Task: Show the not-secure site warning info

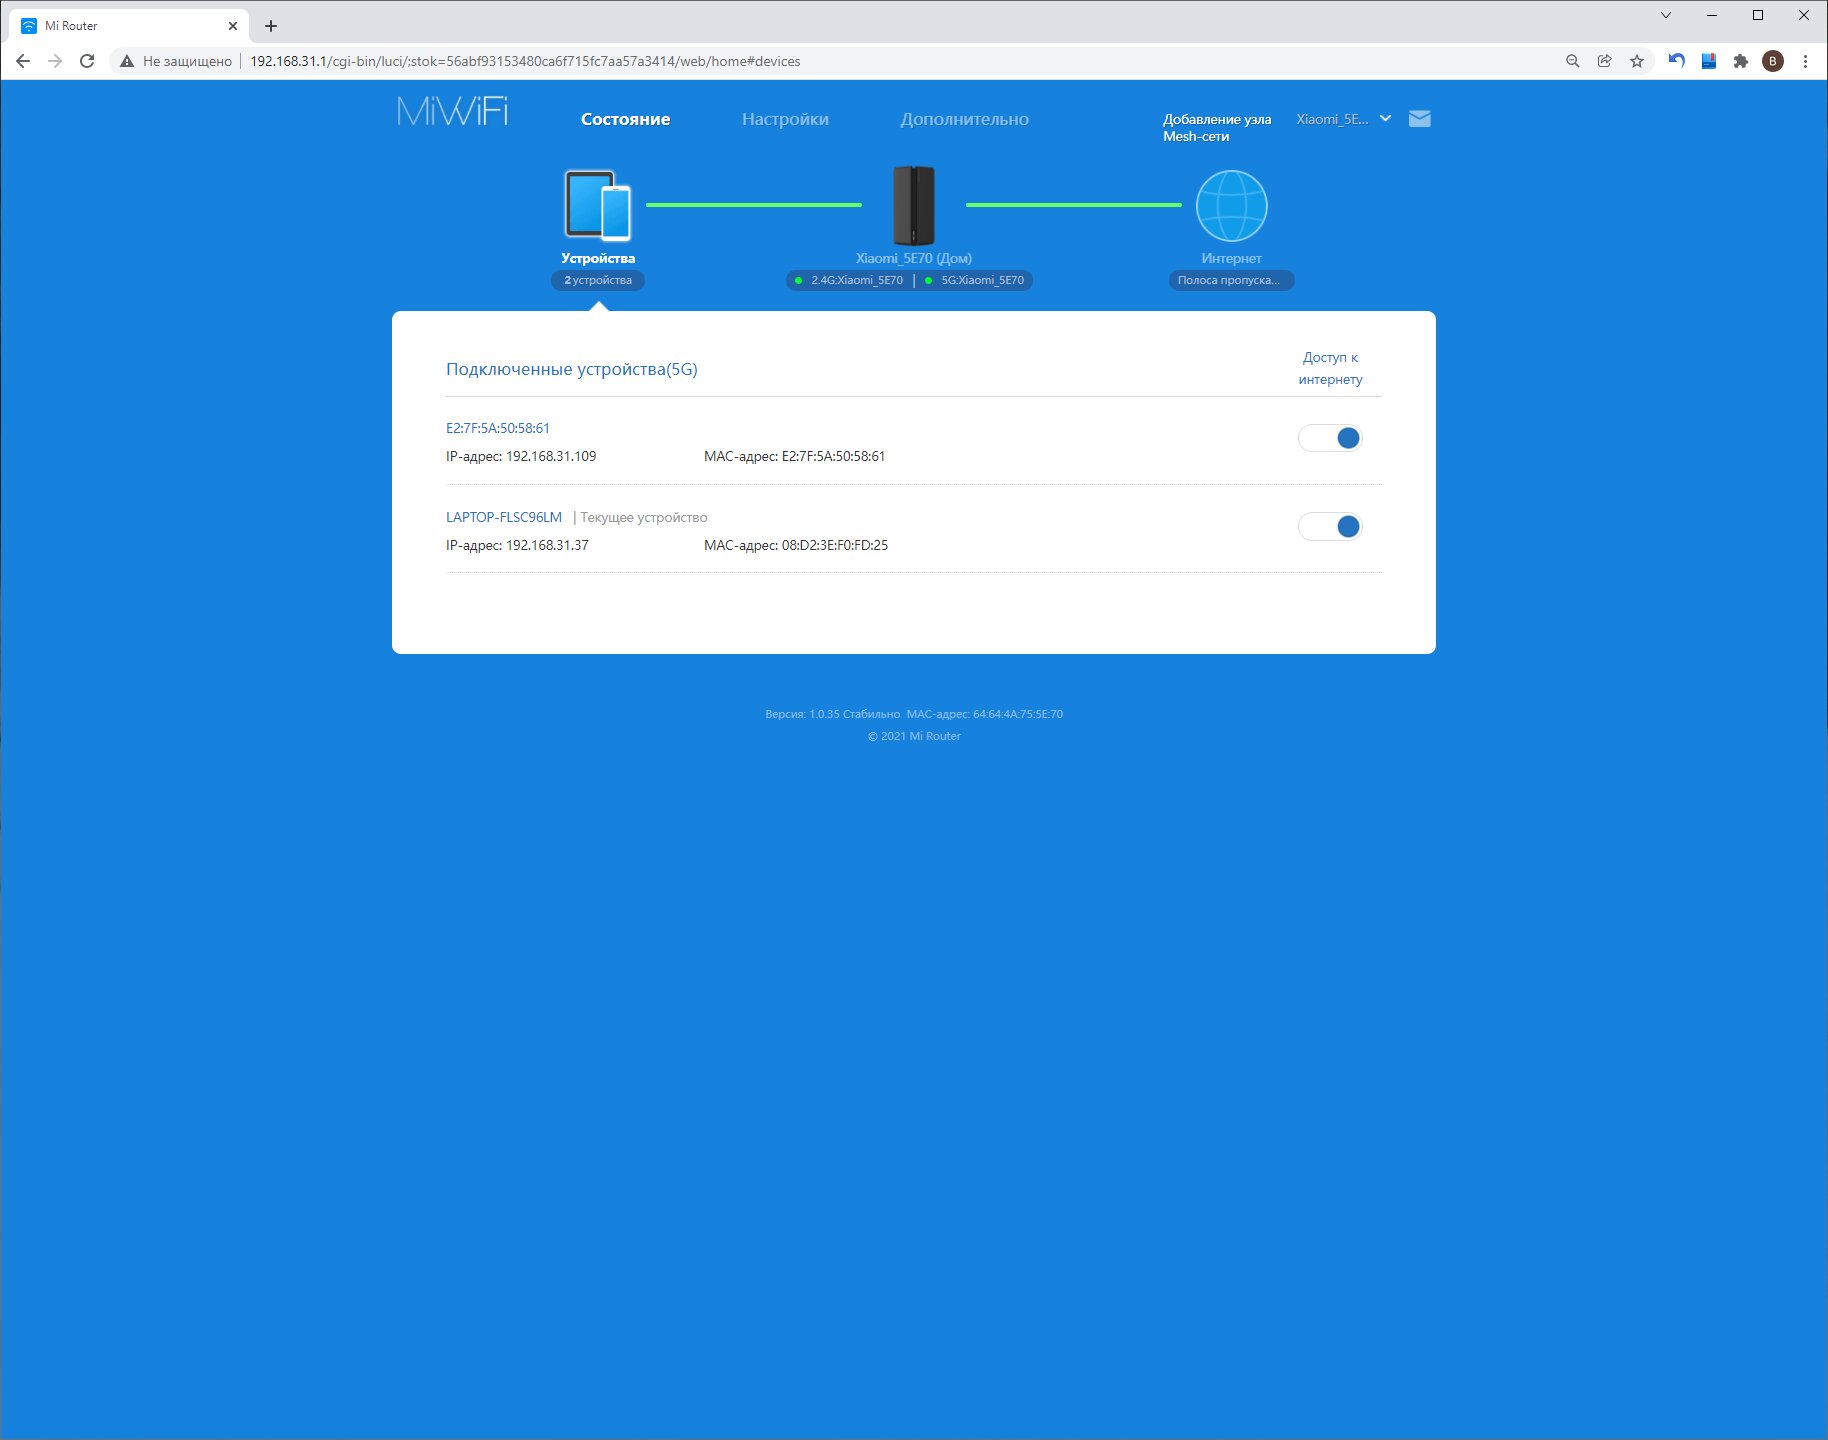Action: (176, 61)
